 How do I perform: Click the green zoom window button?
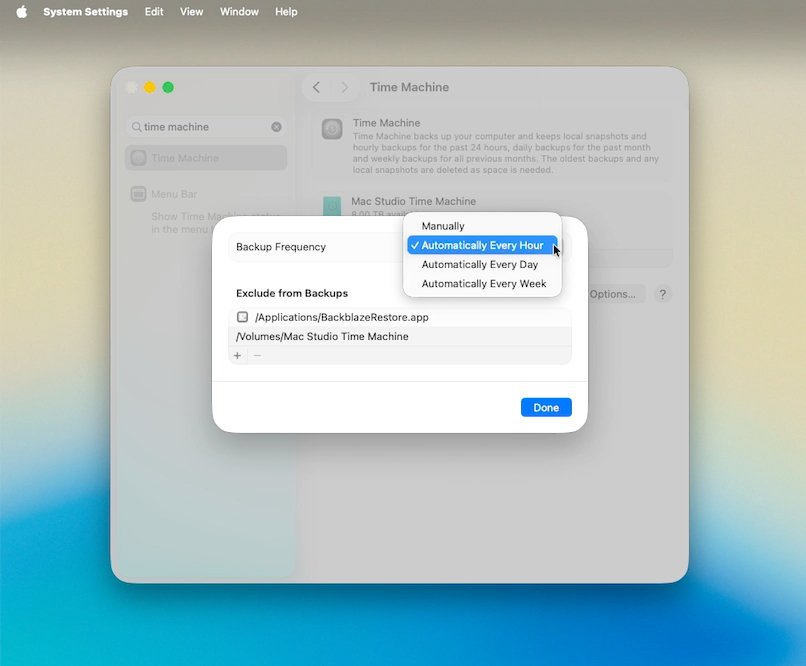point(168,87)
